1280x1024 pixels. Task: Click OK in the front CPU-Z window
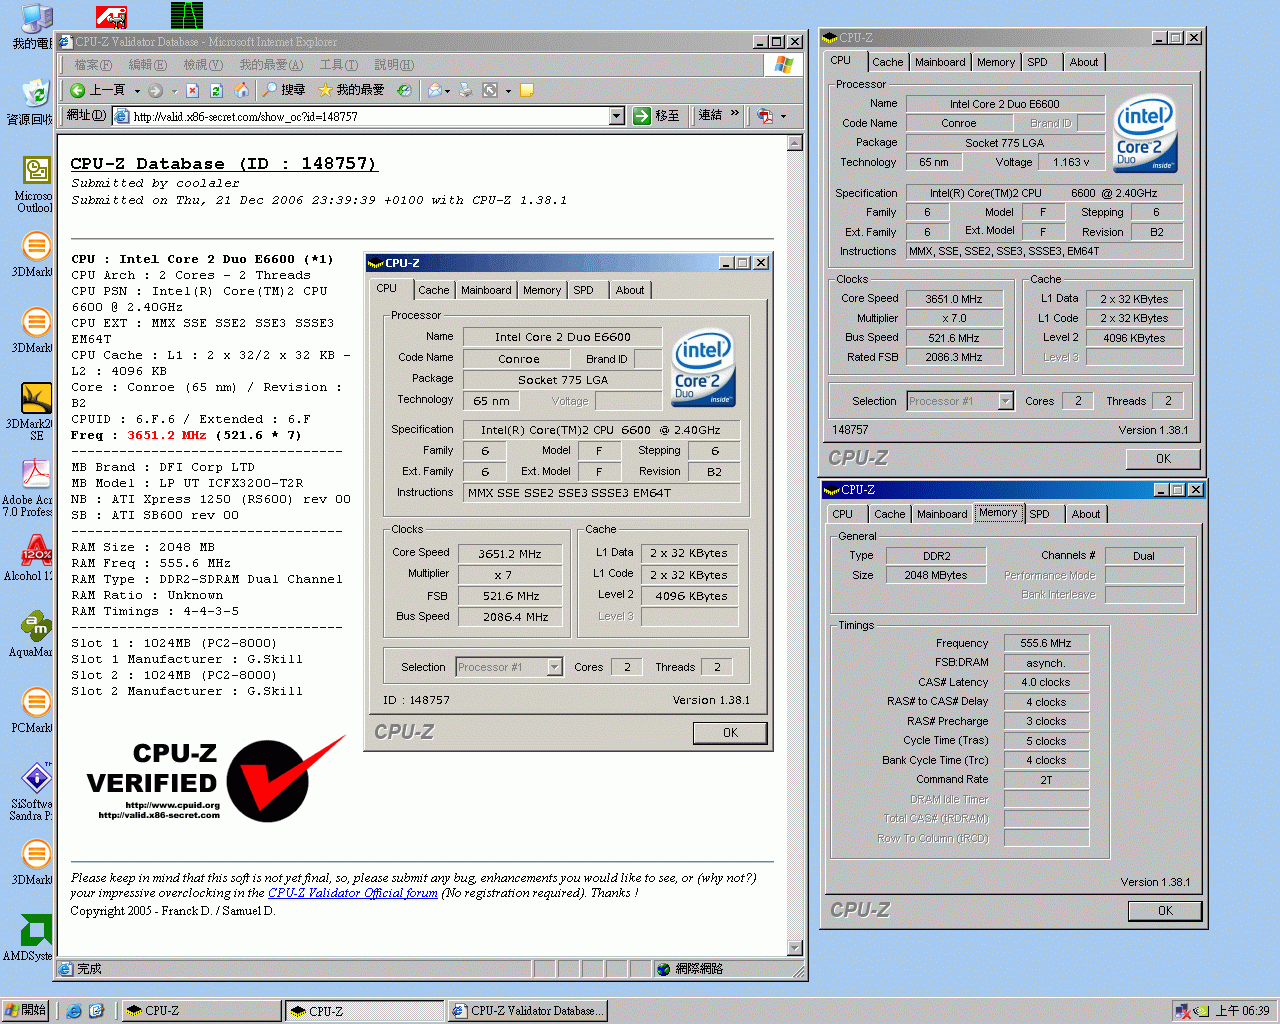(x=730, y=733)
